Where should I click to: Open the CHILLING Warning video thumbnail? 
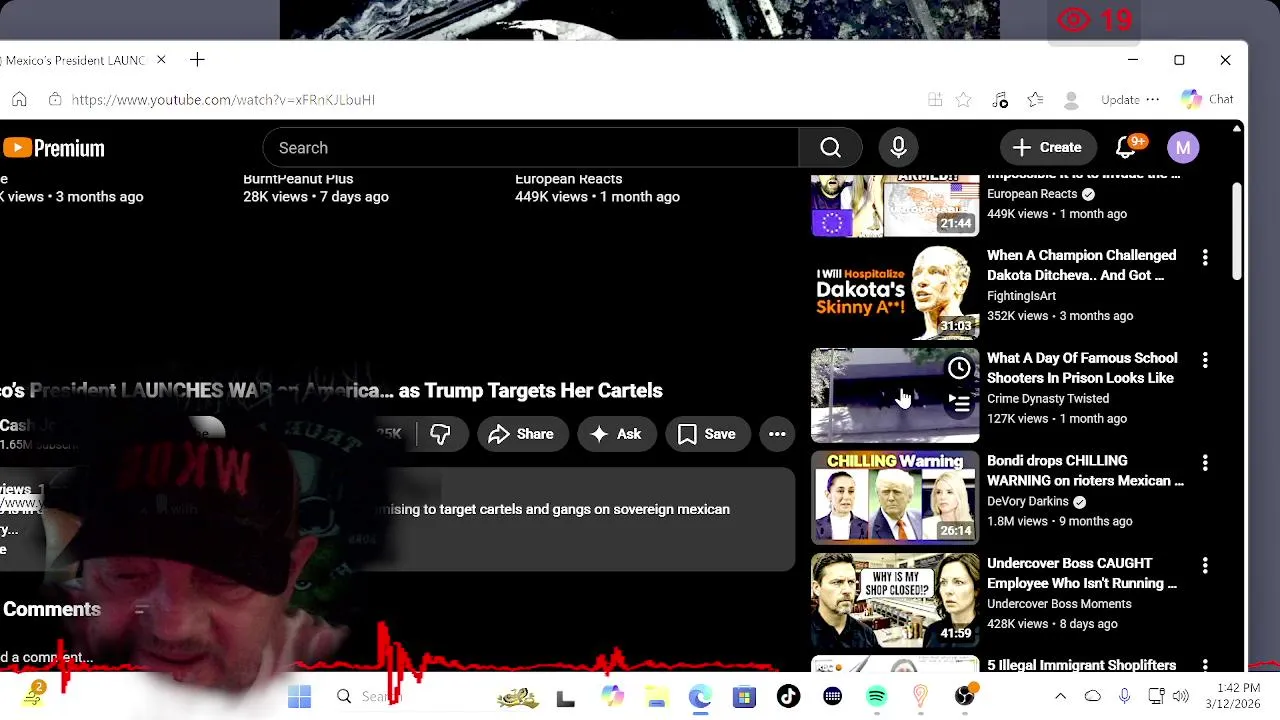click(895, 497)
